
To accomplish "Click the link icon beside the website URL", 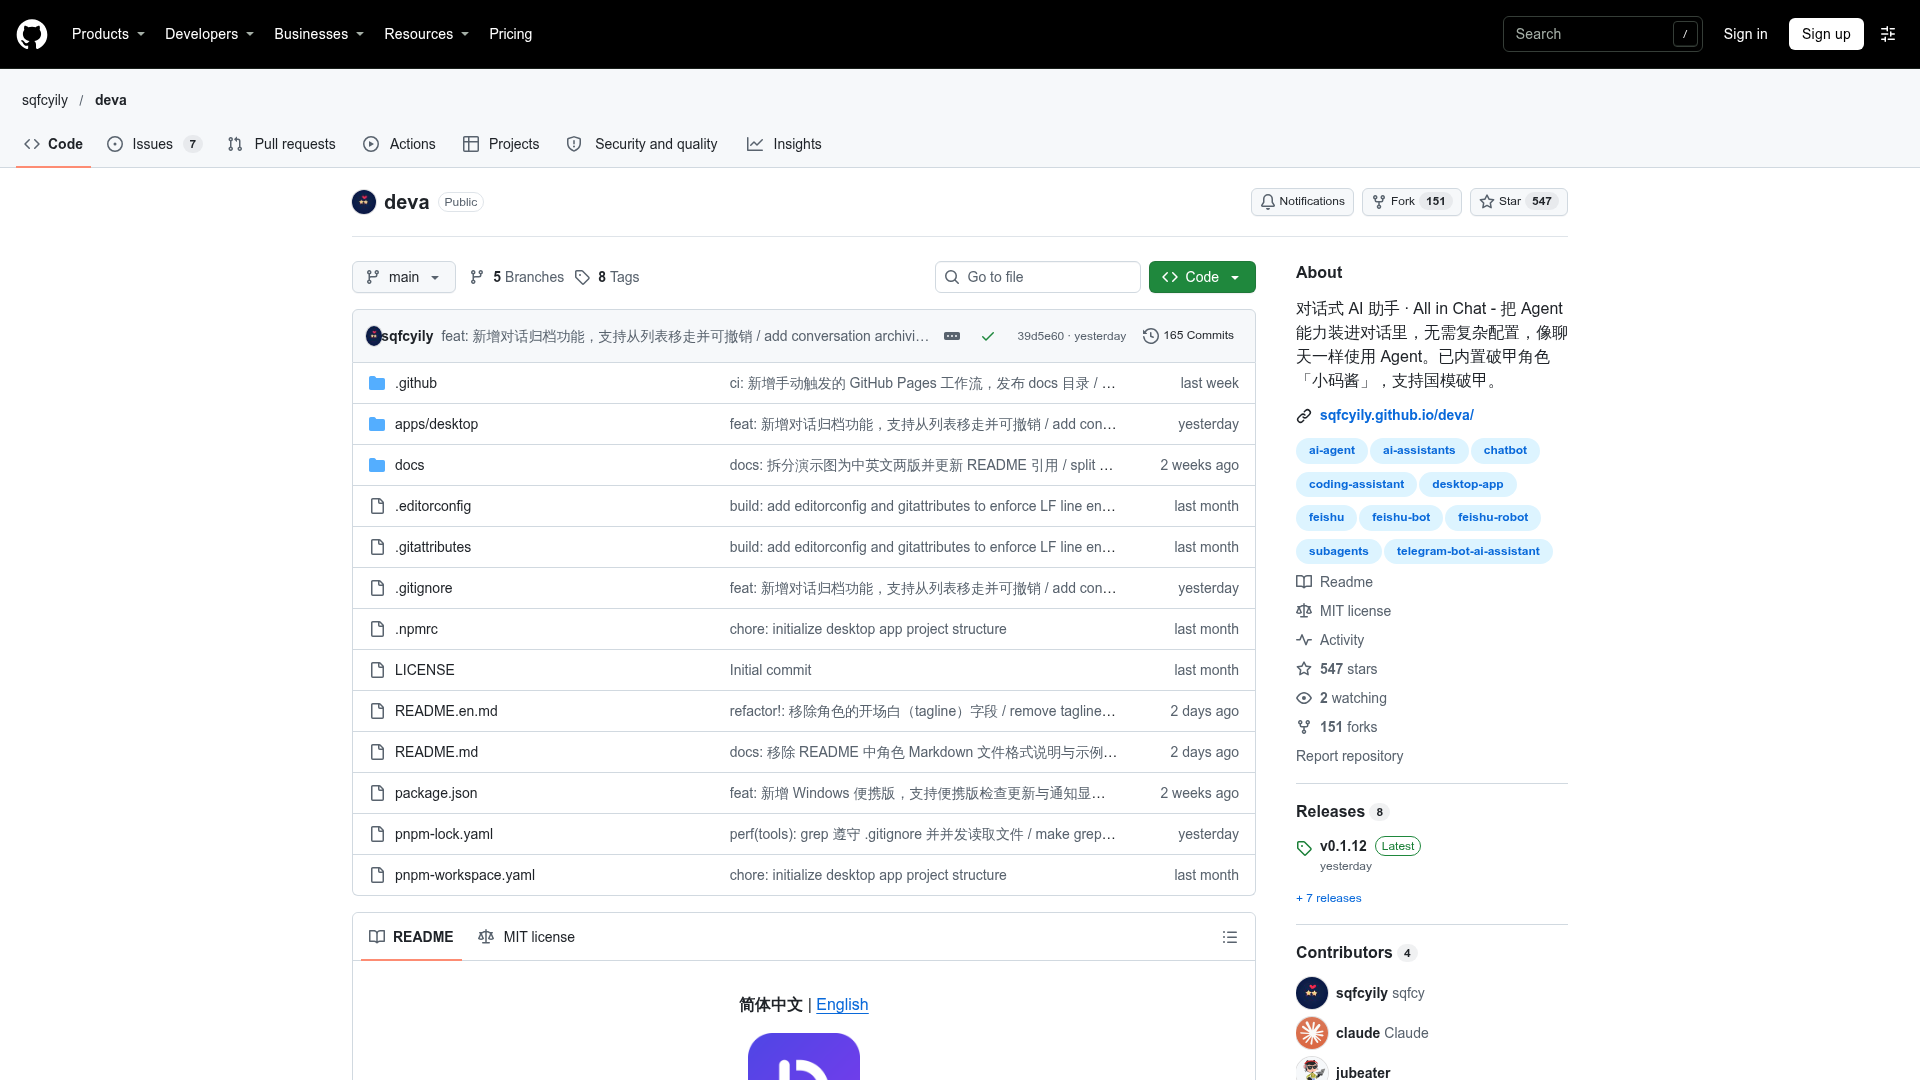I will coord(1304,416).
